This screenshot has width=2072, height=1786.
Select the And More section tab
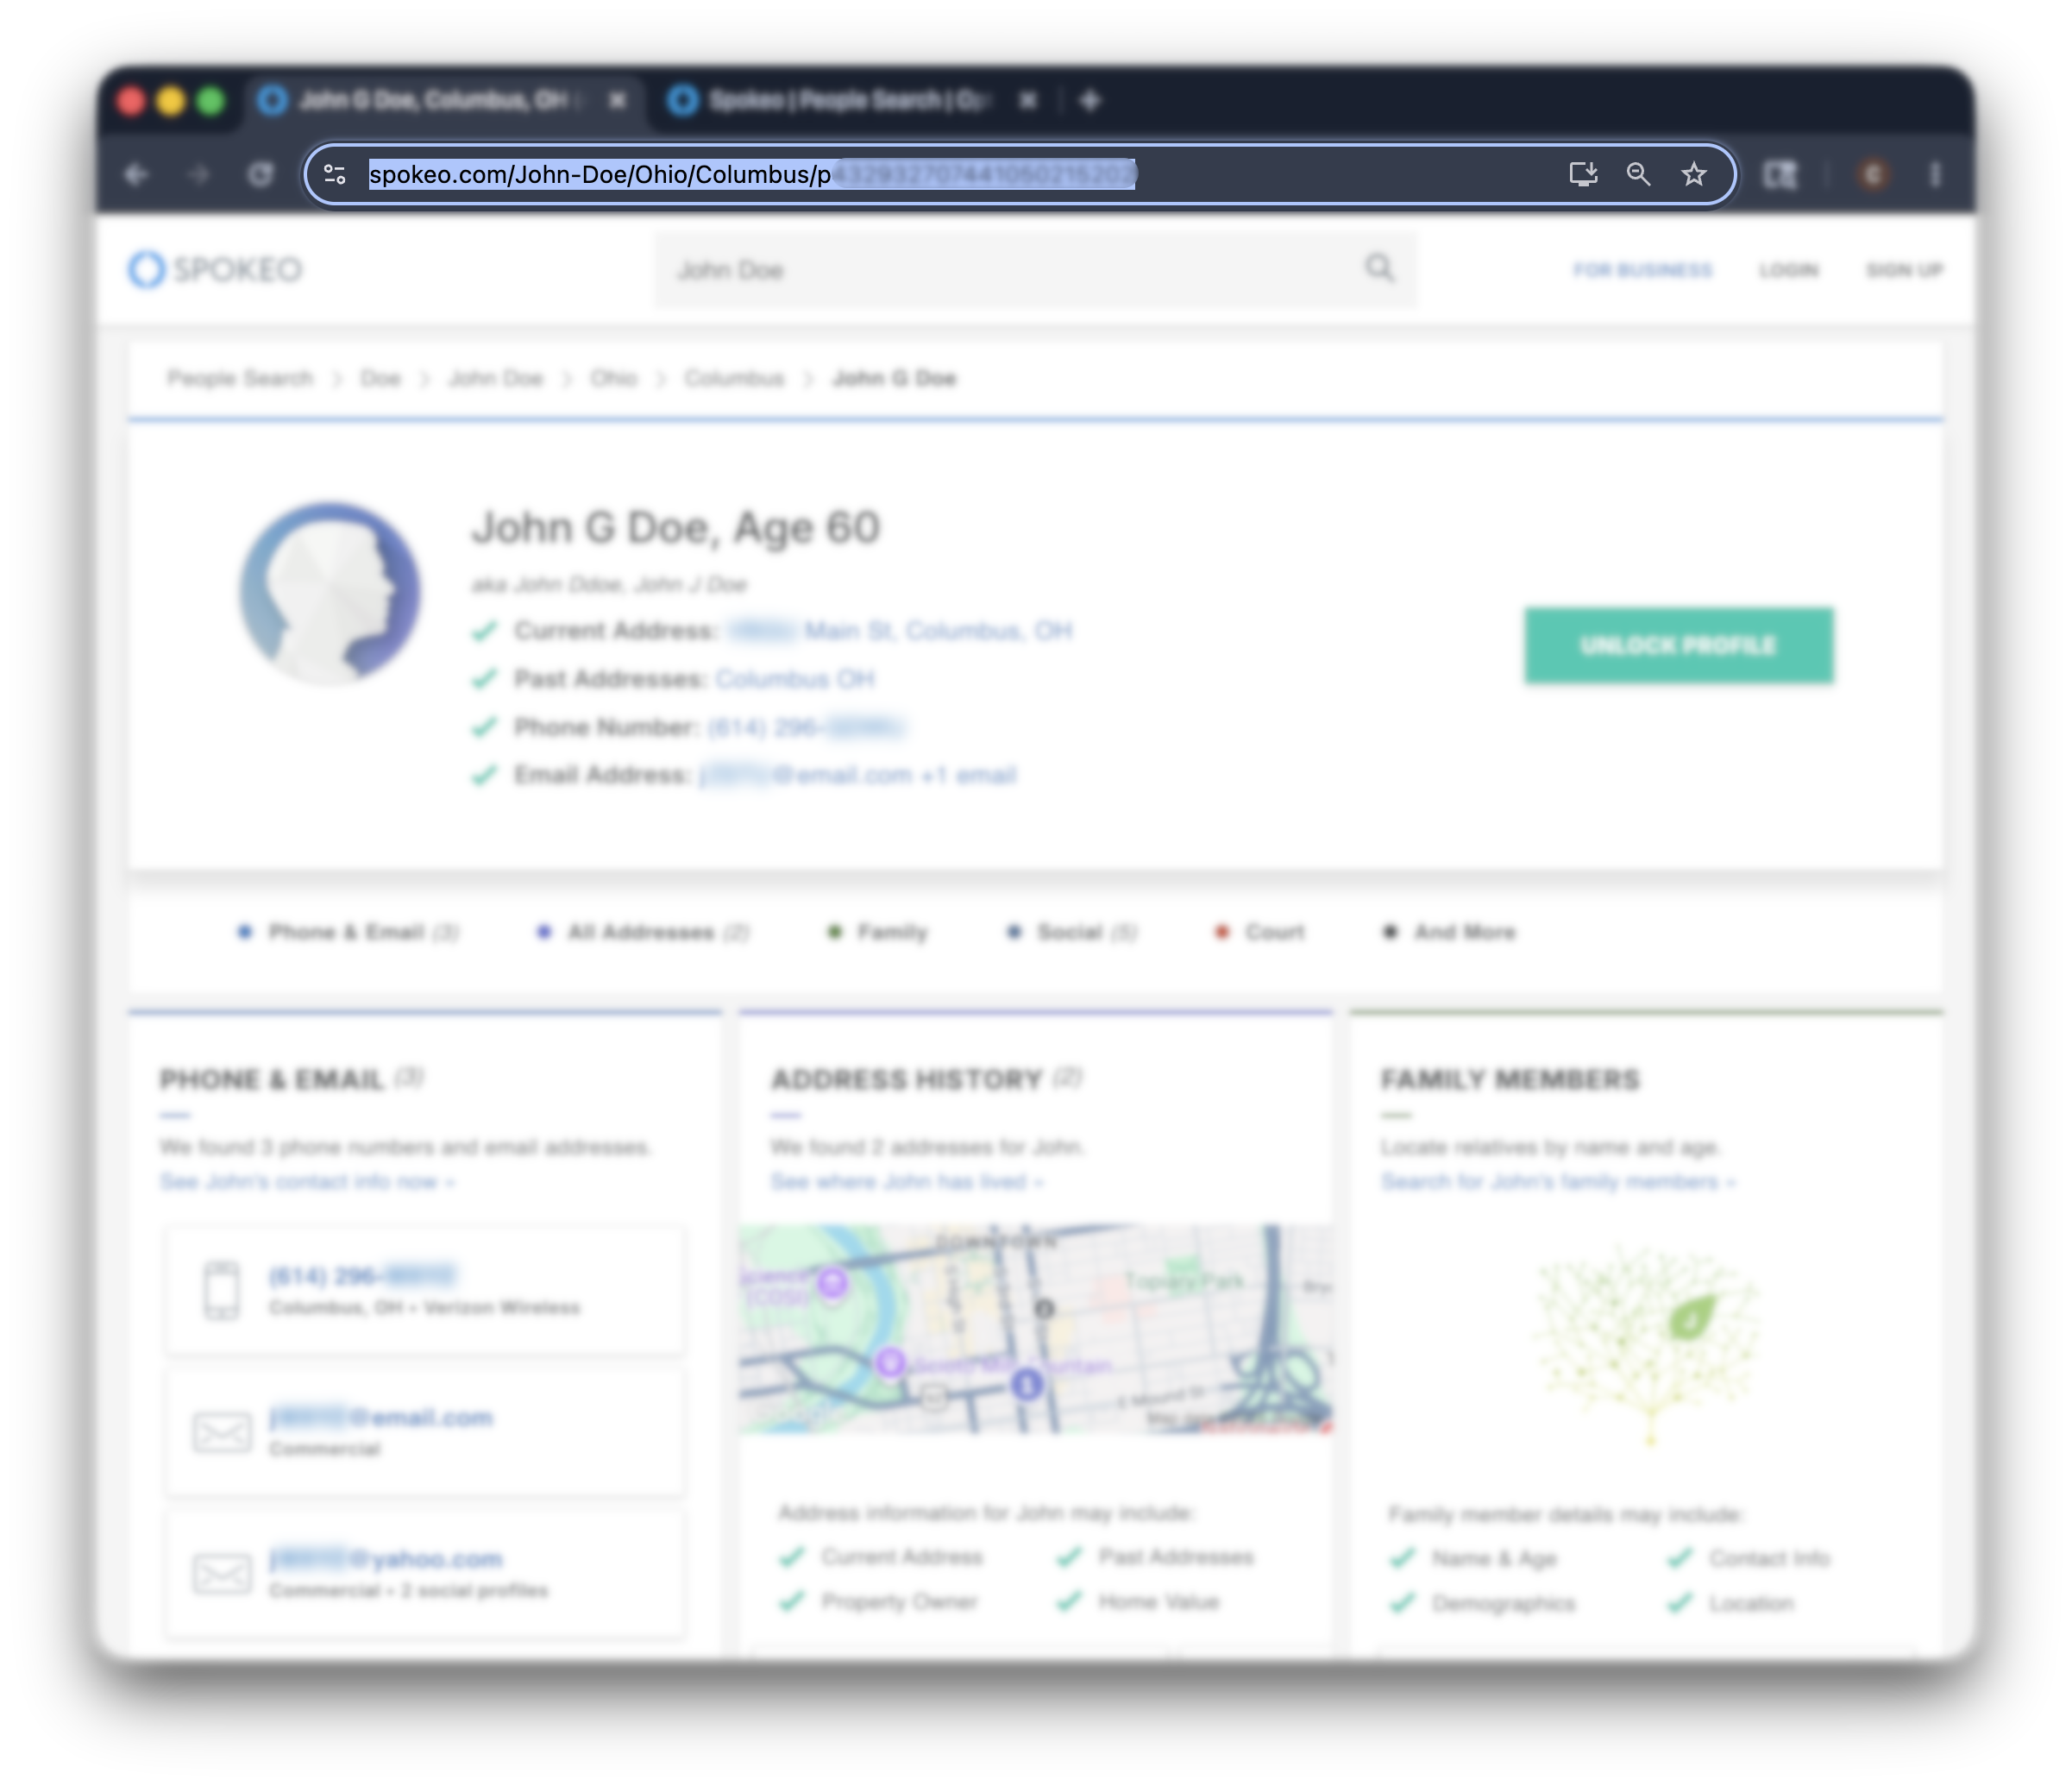pyautogui.click(x=1450, y=932)
